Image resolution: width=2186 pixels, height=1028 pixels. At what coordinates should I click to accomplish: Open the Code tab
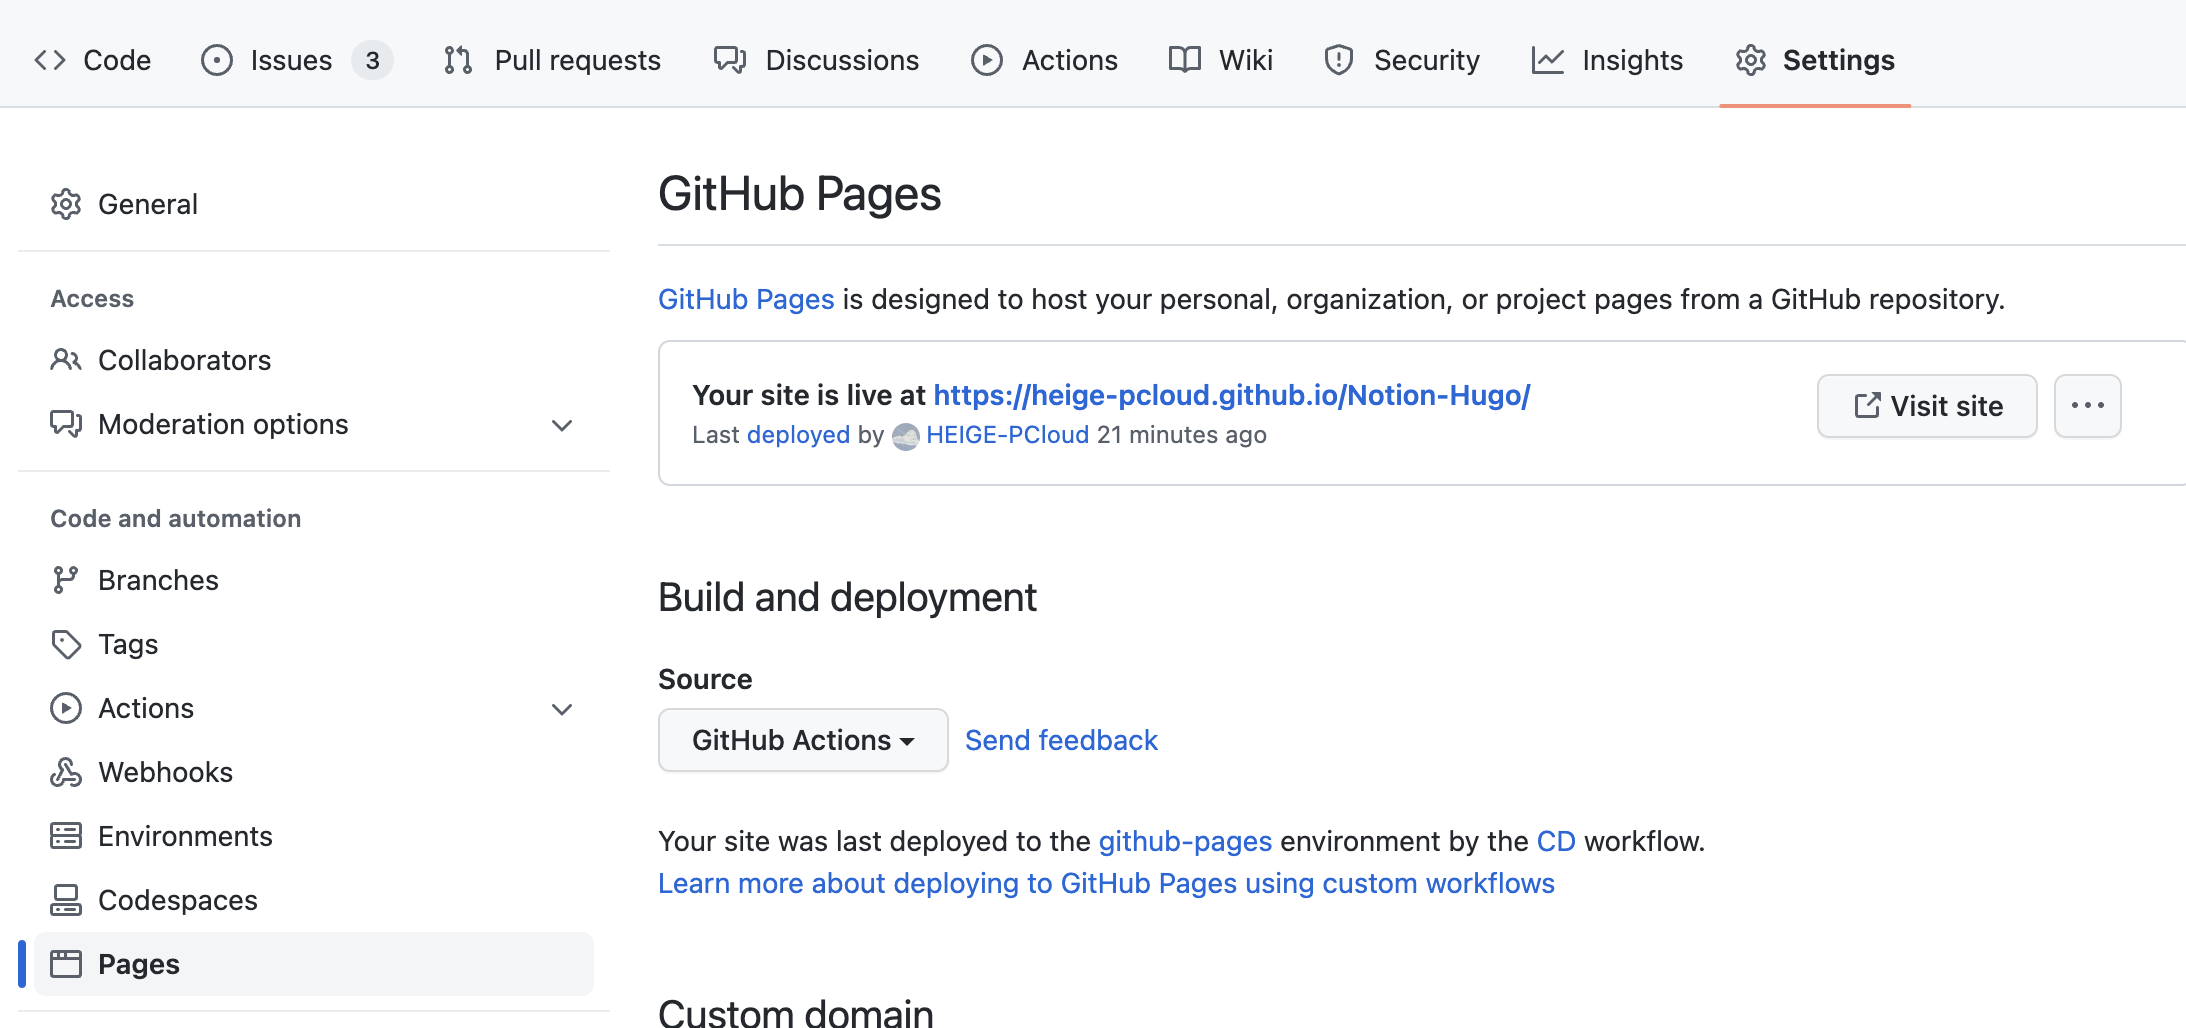(x=92, y=60)
